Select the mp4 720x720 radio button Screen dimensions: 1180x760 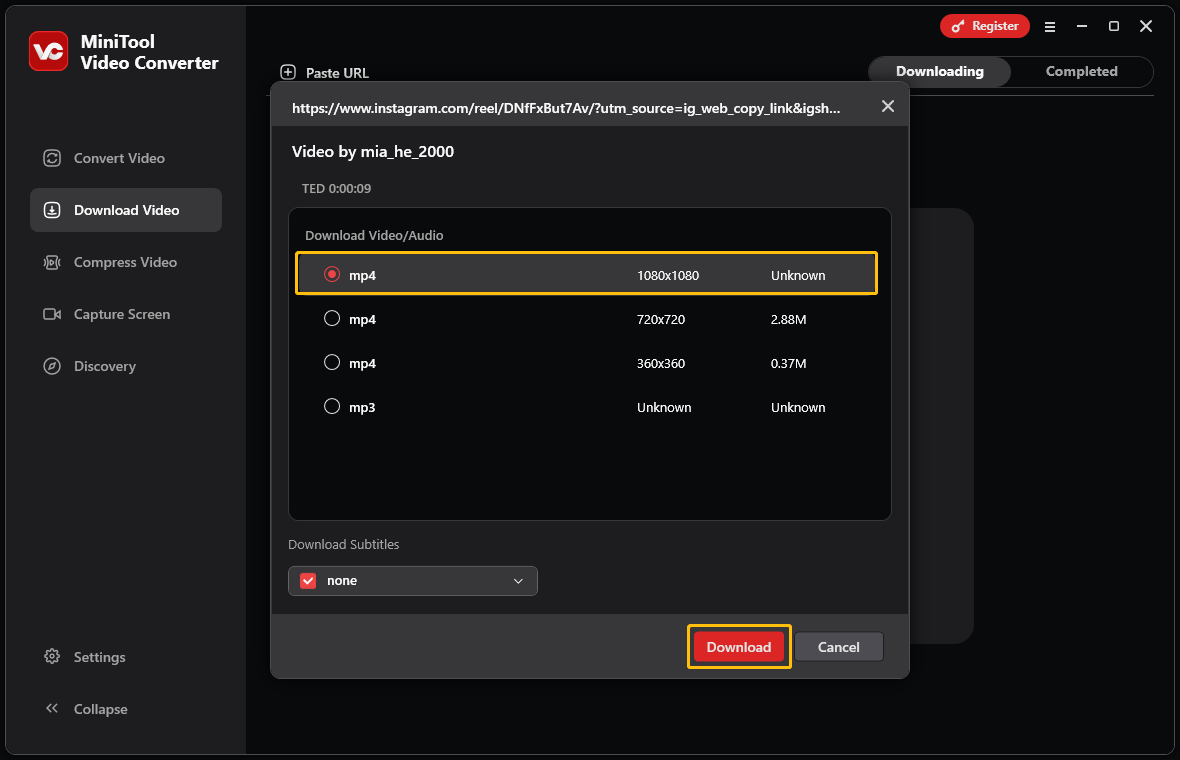(332, 318)
